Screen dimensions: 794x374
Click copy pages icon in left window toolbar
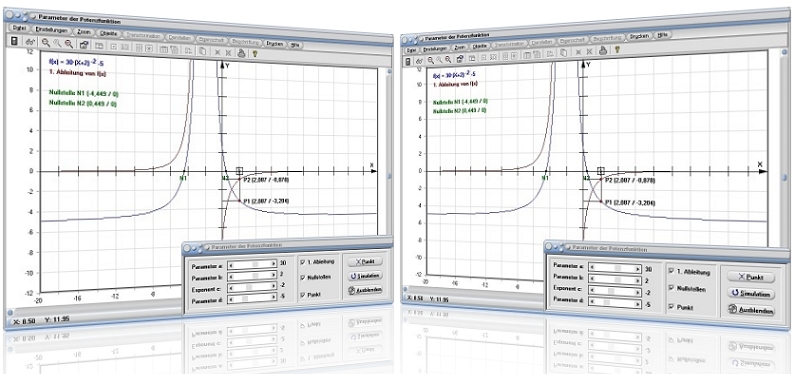pyautogui.click(x=202, y=51)
